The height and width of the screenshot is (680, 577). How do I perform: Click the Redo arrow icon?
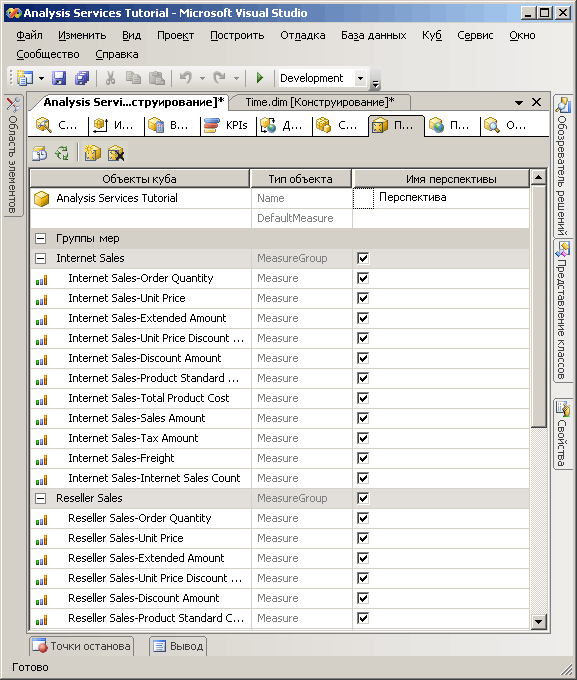click(220, 78)
